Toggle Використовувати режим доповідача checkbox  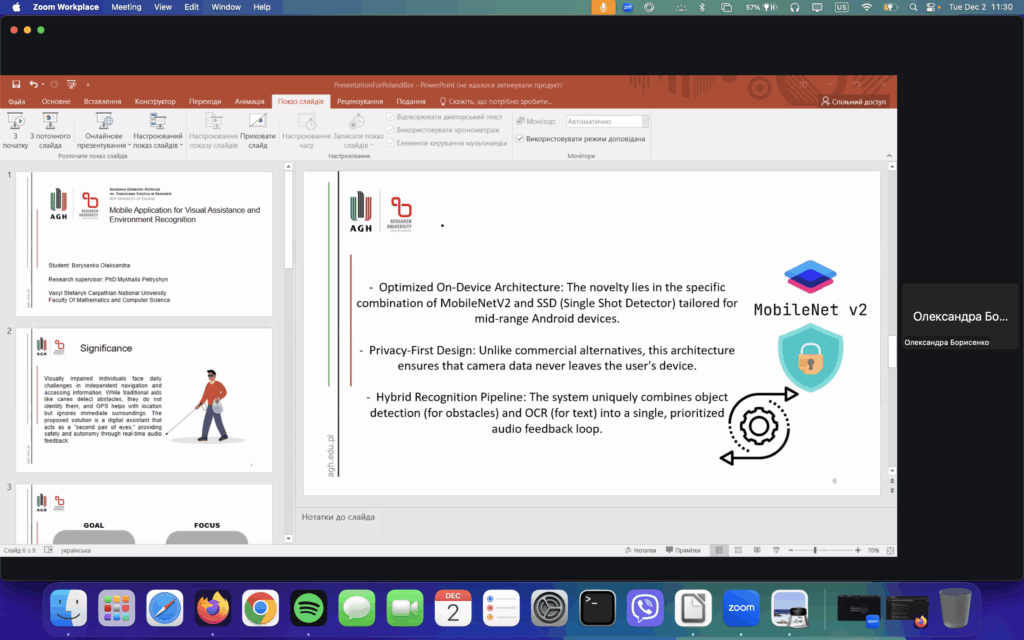coord(520,138)
